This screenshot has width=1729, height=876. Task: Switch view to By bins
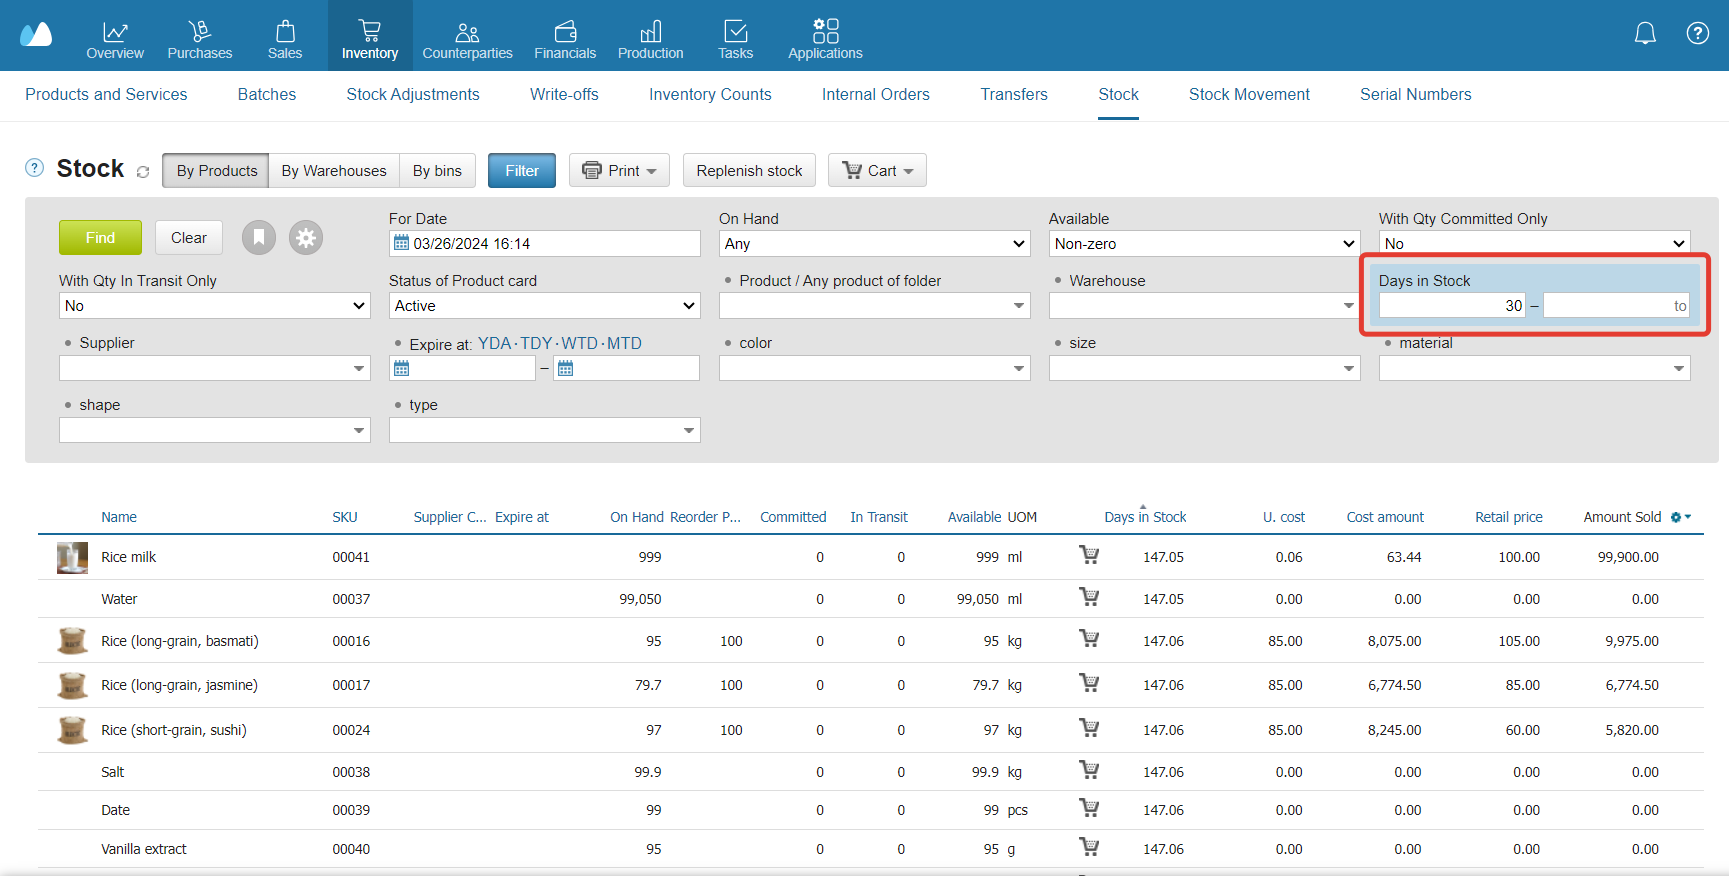437,171
